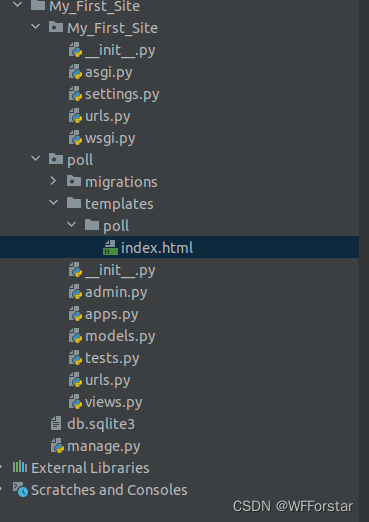The height and width of the screenshot is (522, 369).
Task: Select the asgi.py file
Action: [x=109, y=72]
